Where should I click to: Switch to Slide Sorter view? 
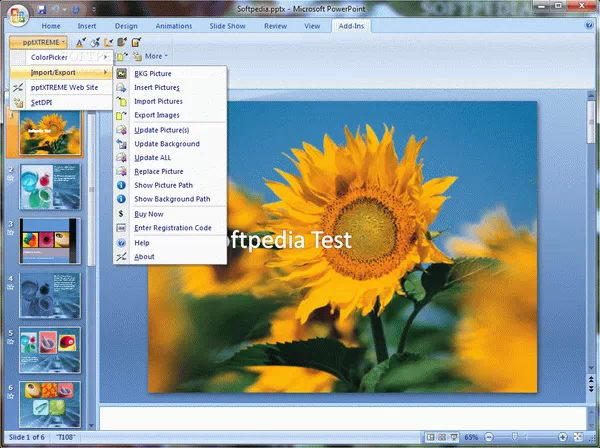point(442,437)
